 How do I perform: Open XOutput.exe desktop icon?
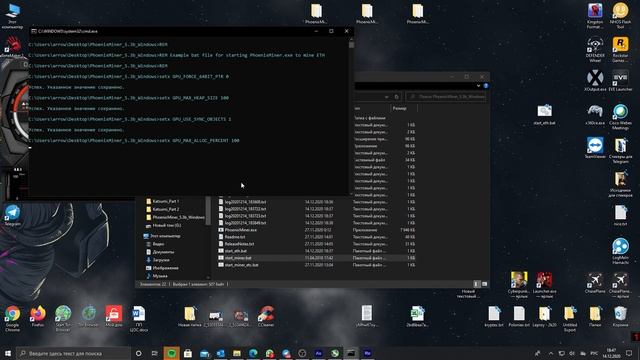595,80
